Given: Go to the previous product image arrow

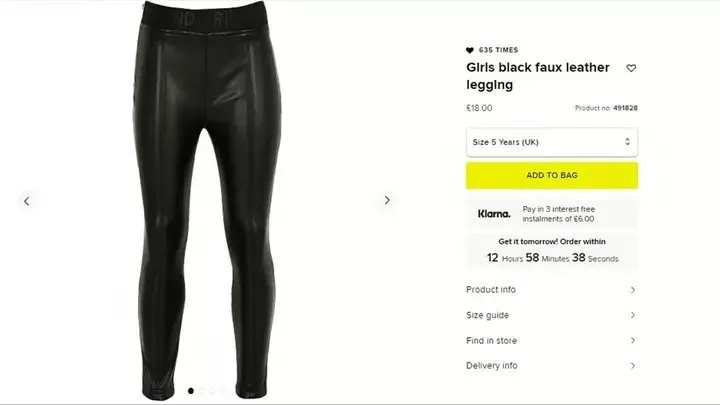Looking at the screenshot, I should point(27,201).
